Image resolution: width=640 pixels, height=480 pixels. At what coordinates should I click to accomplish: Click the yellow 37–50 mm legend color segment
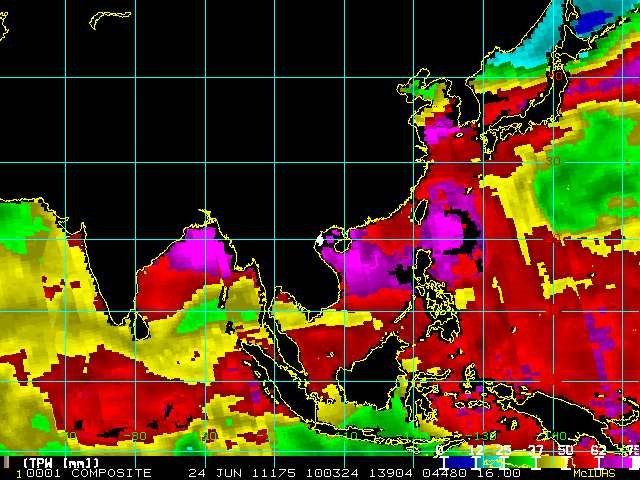pos(551,462)
